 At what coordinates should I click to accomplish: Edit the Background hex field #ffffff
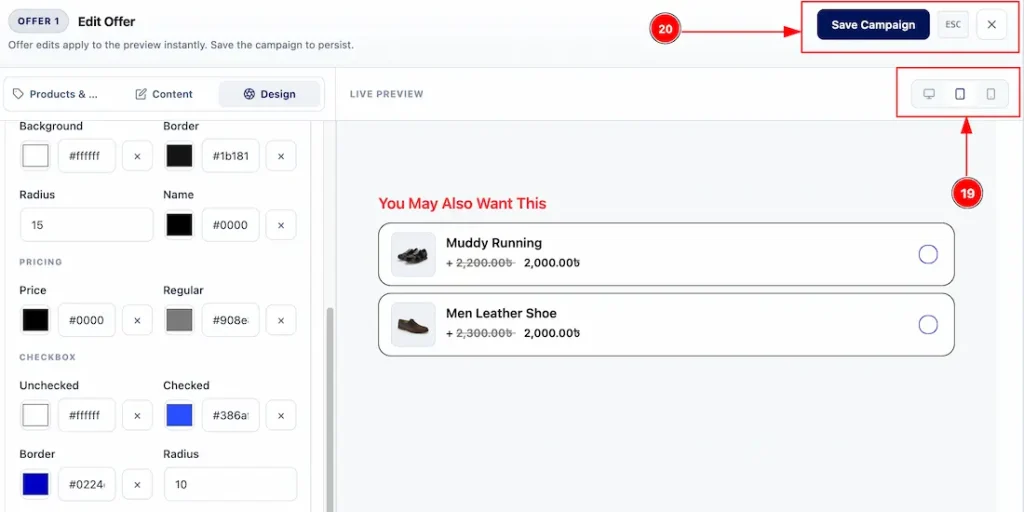click(x=87, y=156)
